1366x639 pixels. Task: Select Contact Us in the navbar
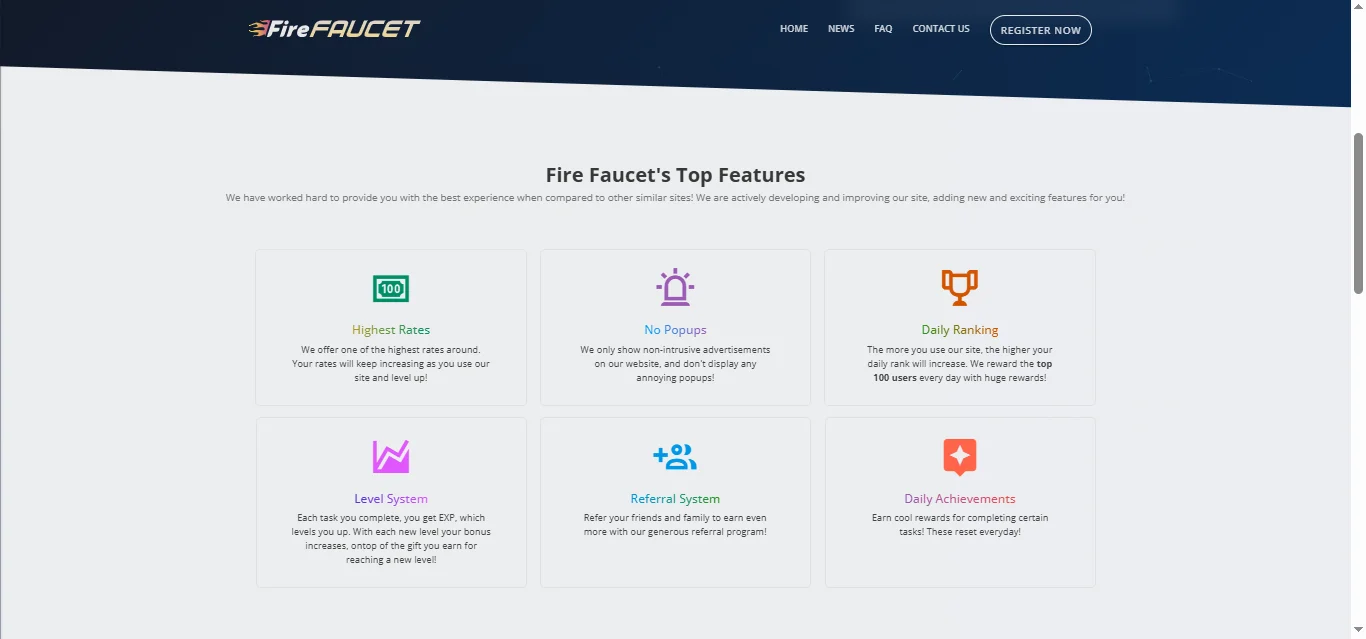(941, 29)
